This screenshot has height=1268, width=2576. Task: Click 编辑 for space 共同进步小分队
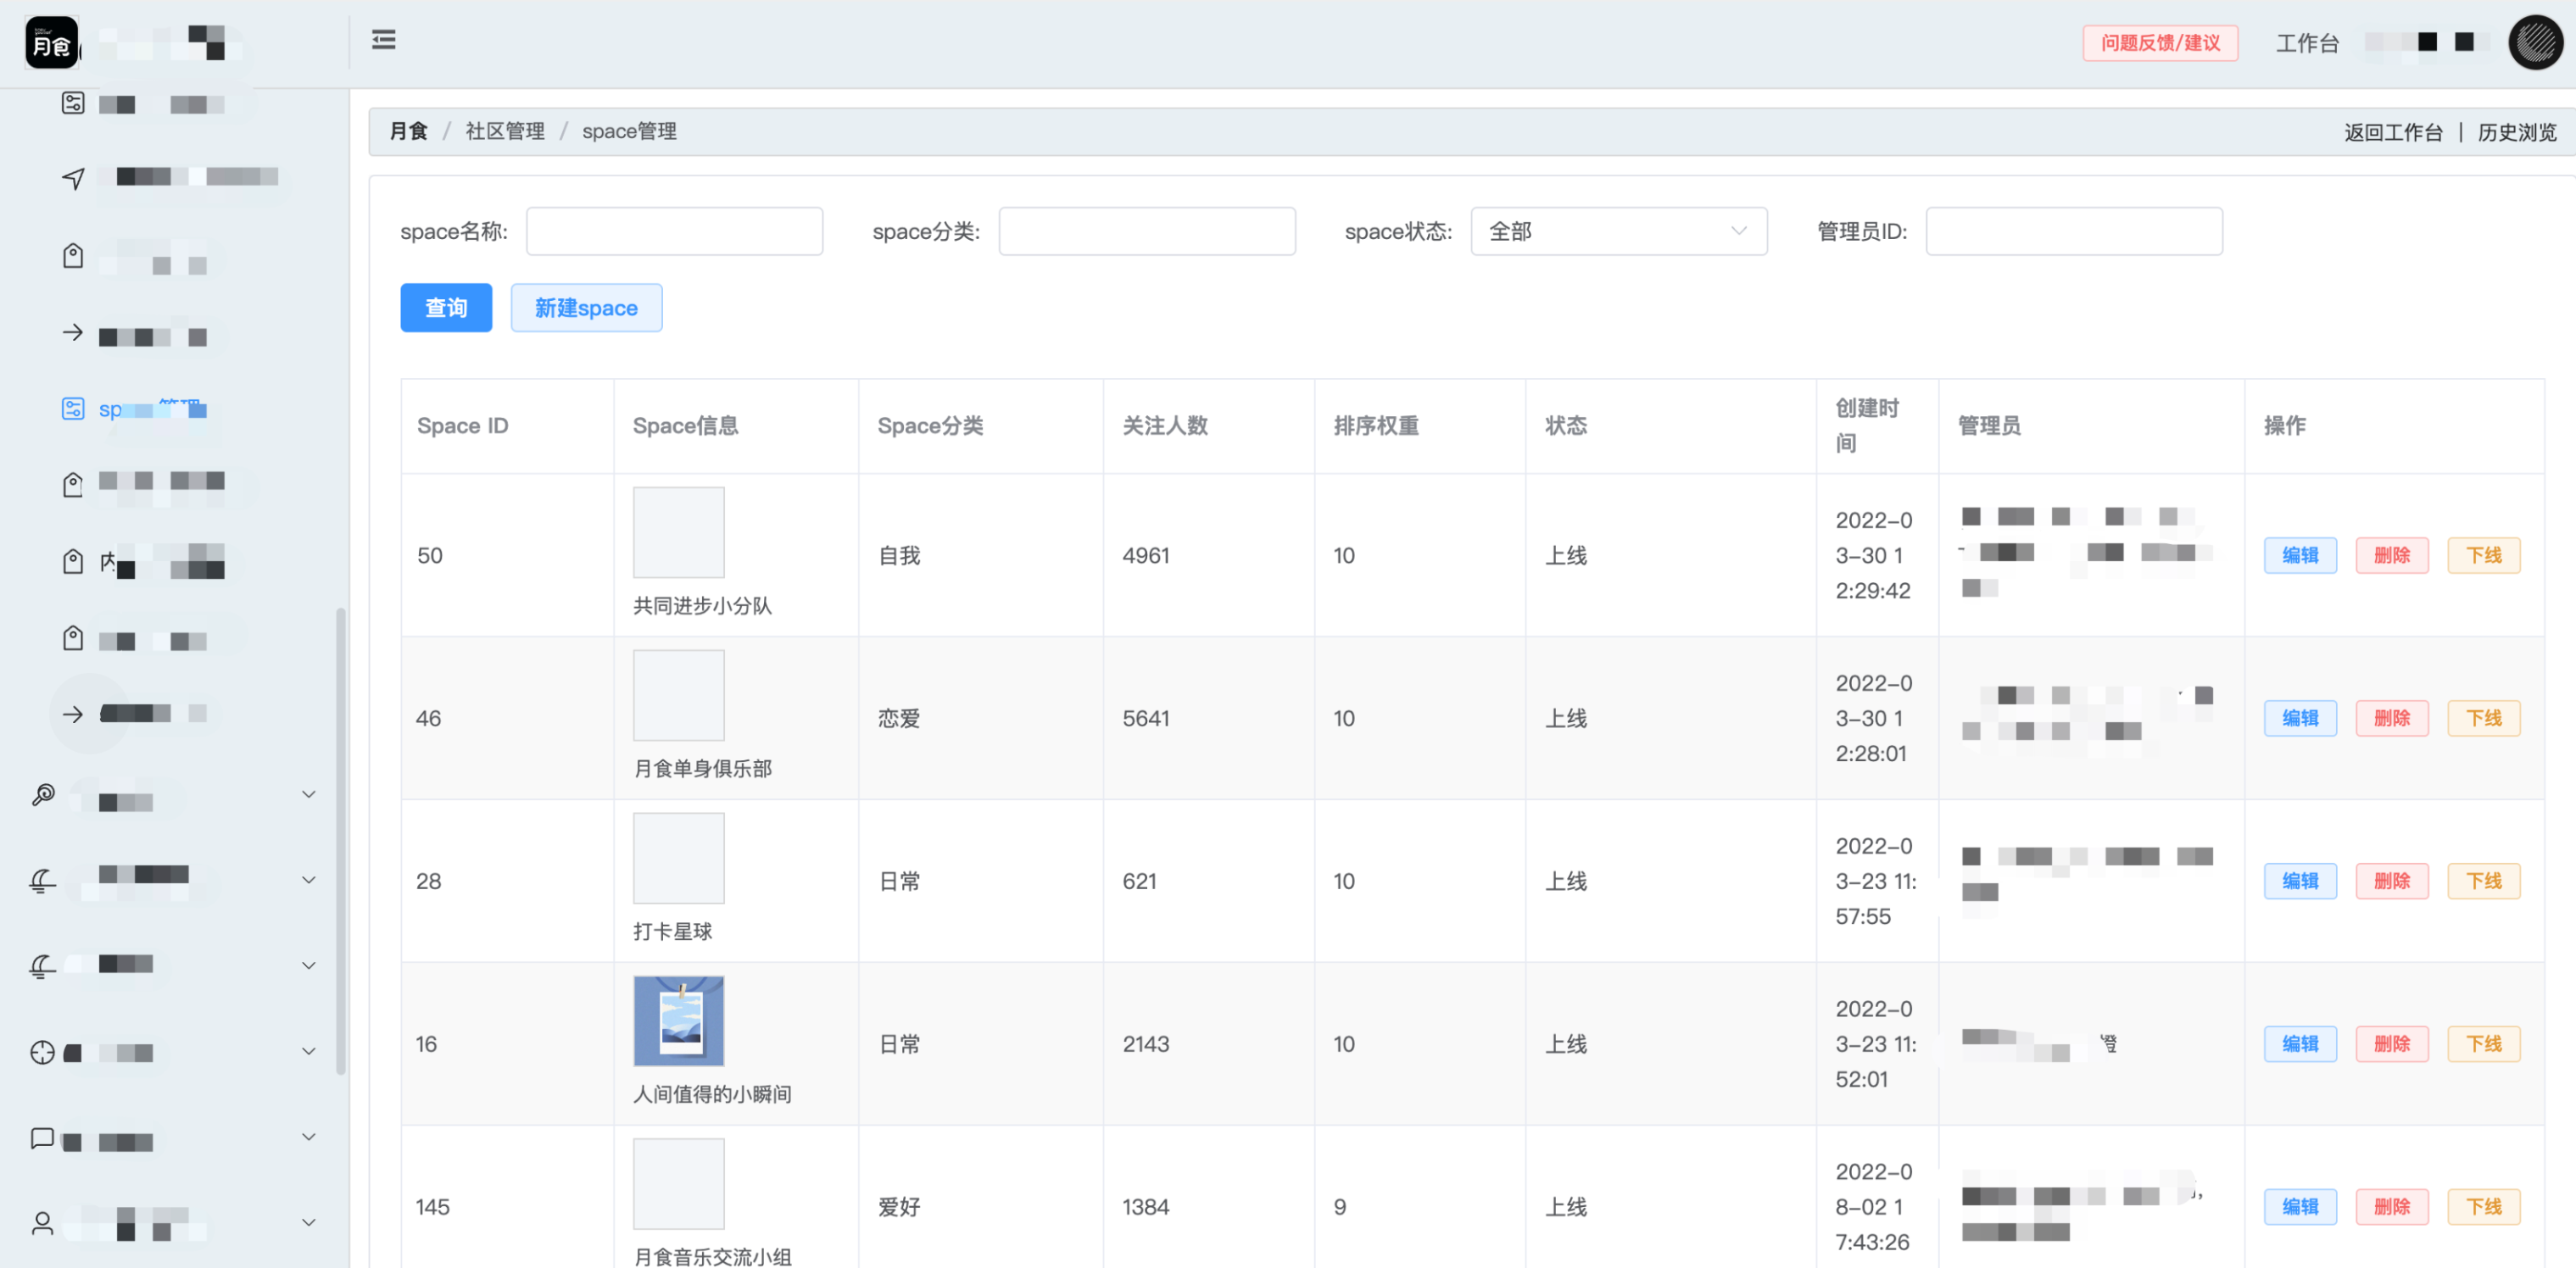2300,556
